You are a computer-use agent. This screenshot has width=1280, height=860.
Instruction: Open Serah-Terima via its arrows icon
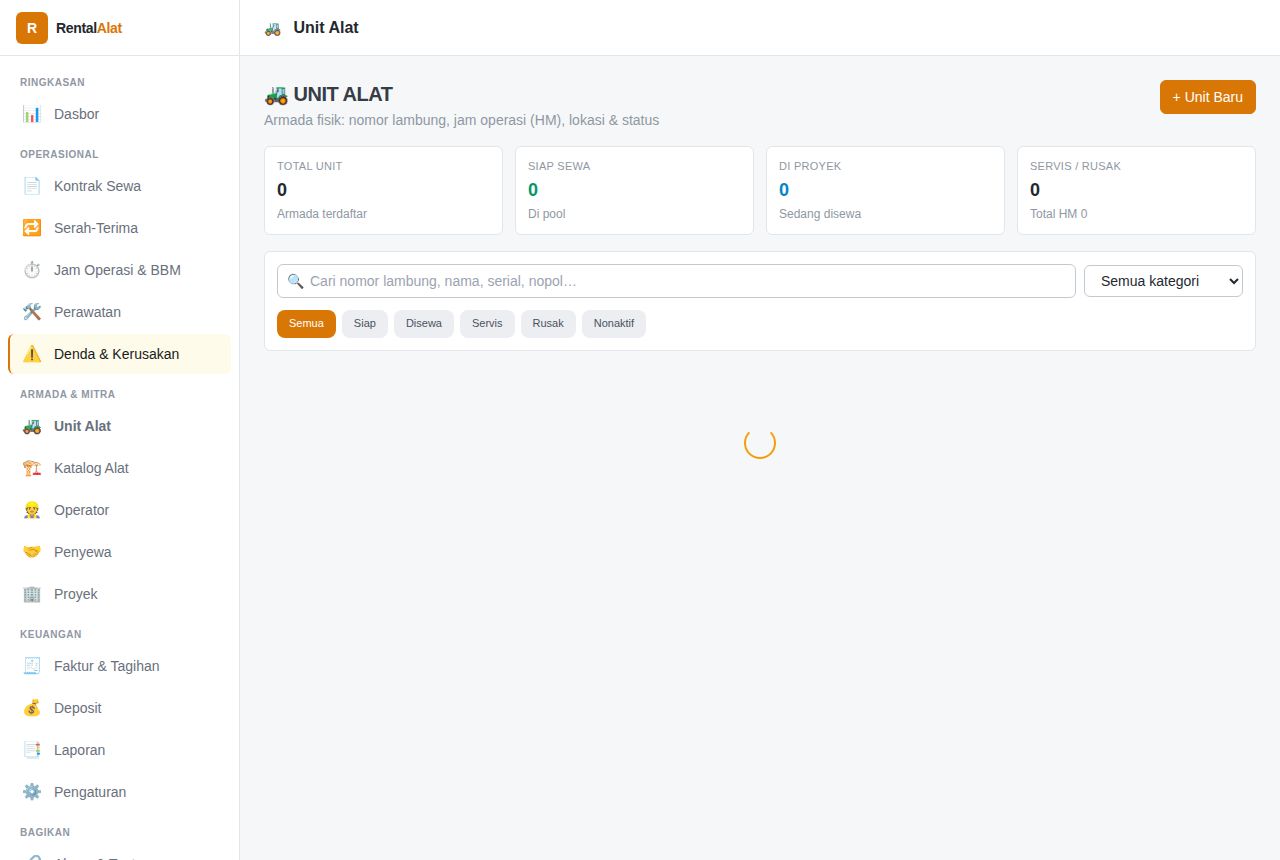point(32,228)
